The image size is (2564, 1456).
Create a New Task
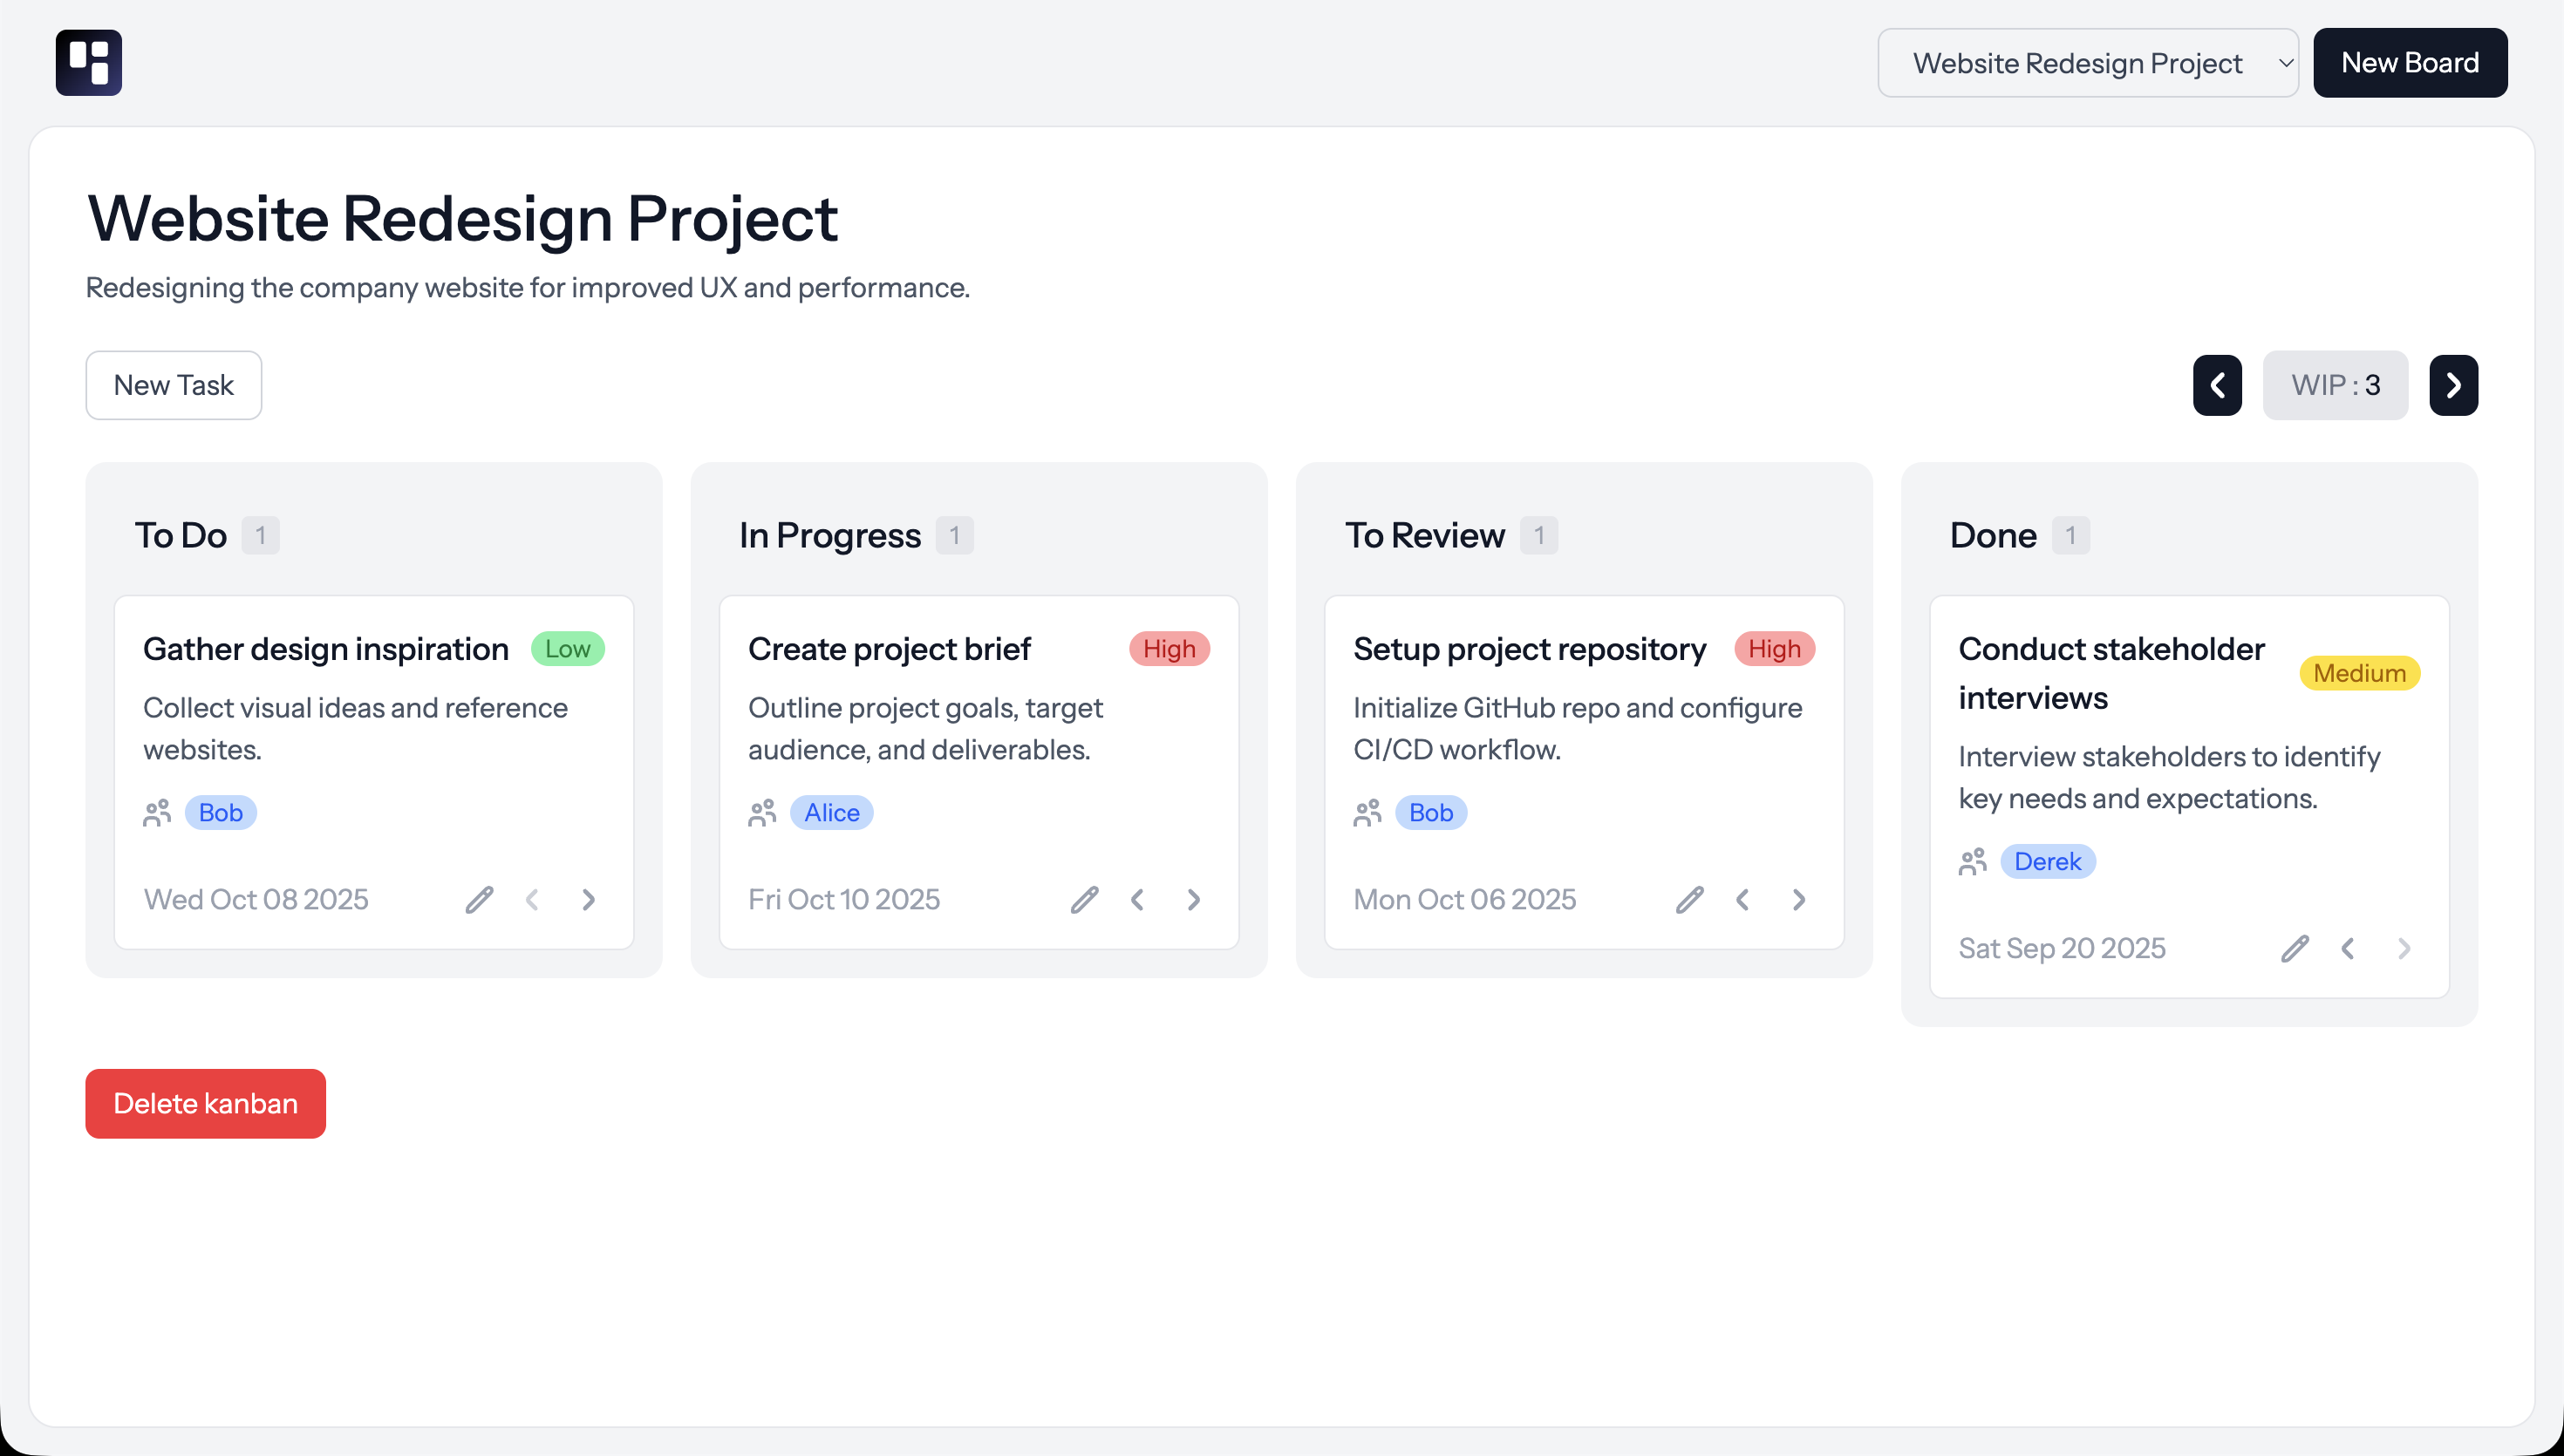pos(173,385)
